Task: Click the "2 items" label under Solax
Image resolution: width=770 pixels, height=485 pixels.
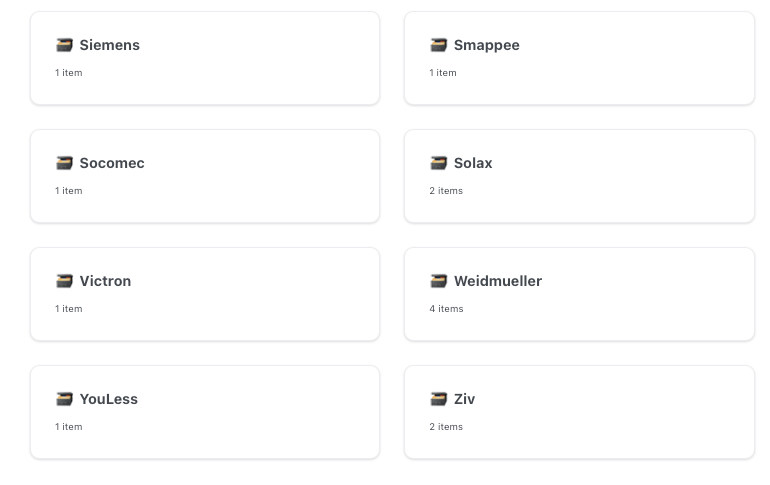Action: (446, 191)
